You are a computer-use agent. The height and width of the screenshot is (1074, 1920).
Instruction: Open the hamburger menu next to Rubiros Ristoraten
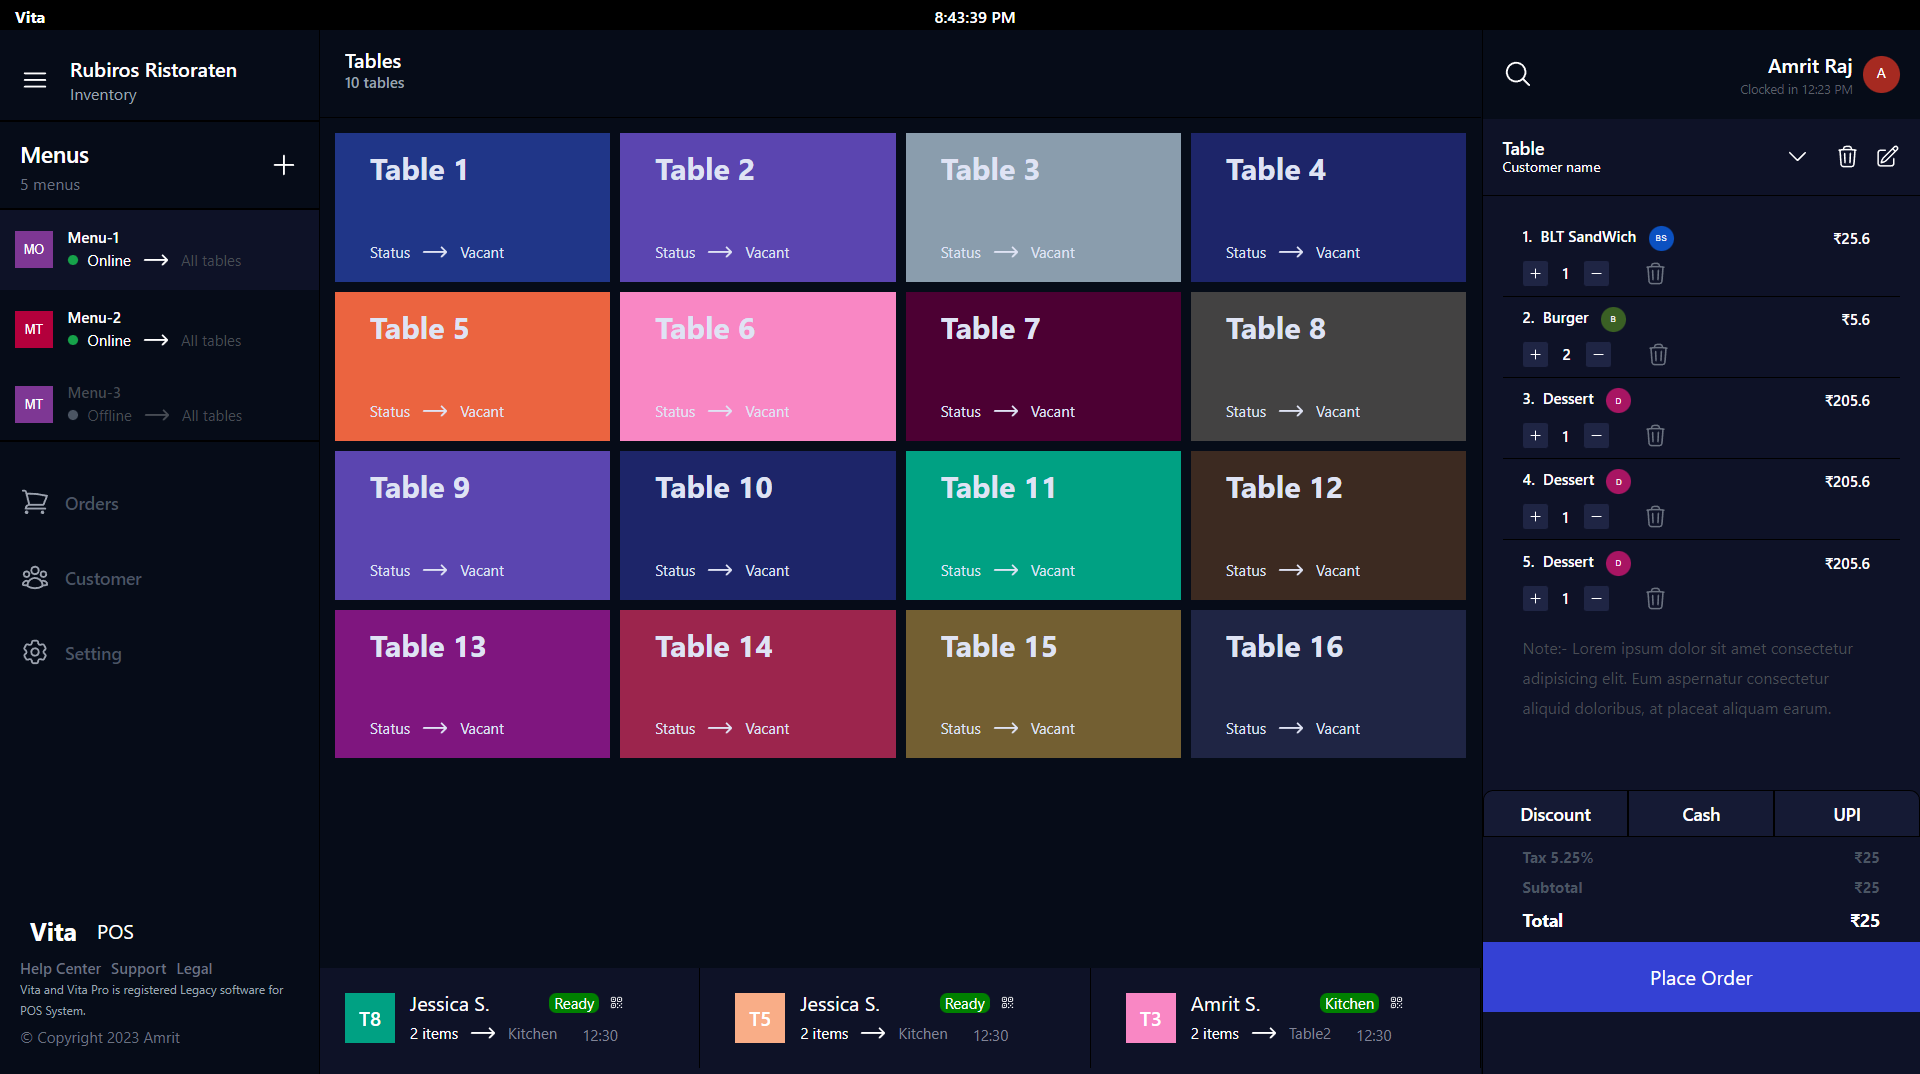tap(35, 80)
